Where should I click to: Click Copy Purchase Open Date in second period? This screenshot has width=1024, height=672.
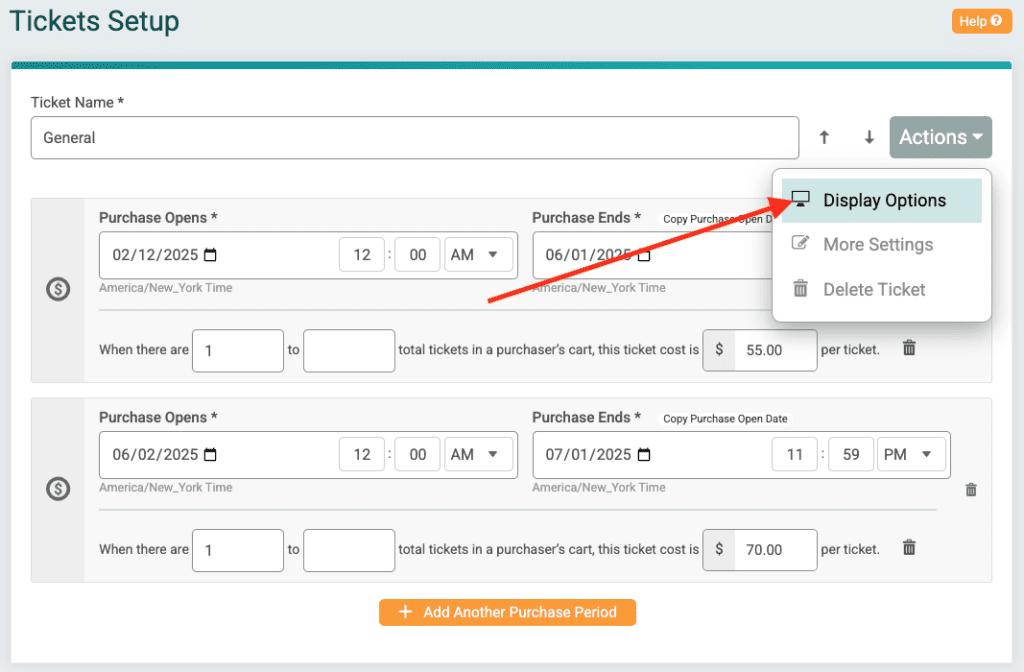(x=725, y=419)
